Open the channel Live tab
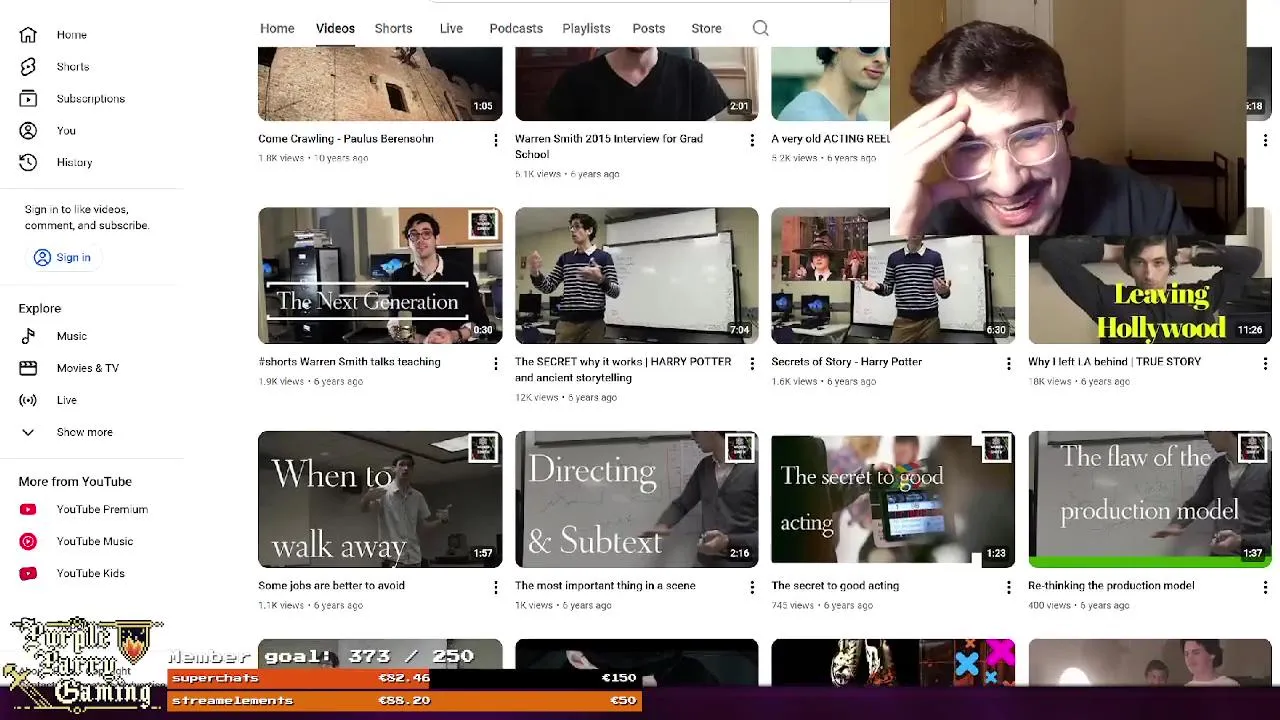Image resolution: width=1280 pixels, height=720 pixels. pyautogui.click(x=451, y=28)
